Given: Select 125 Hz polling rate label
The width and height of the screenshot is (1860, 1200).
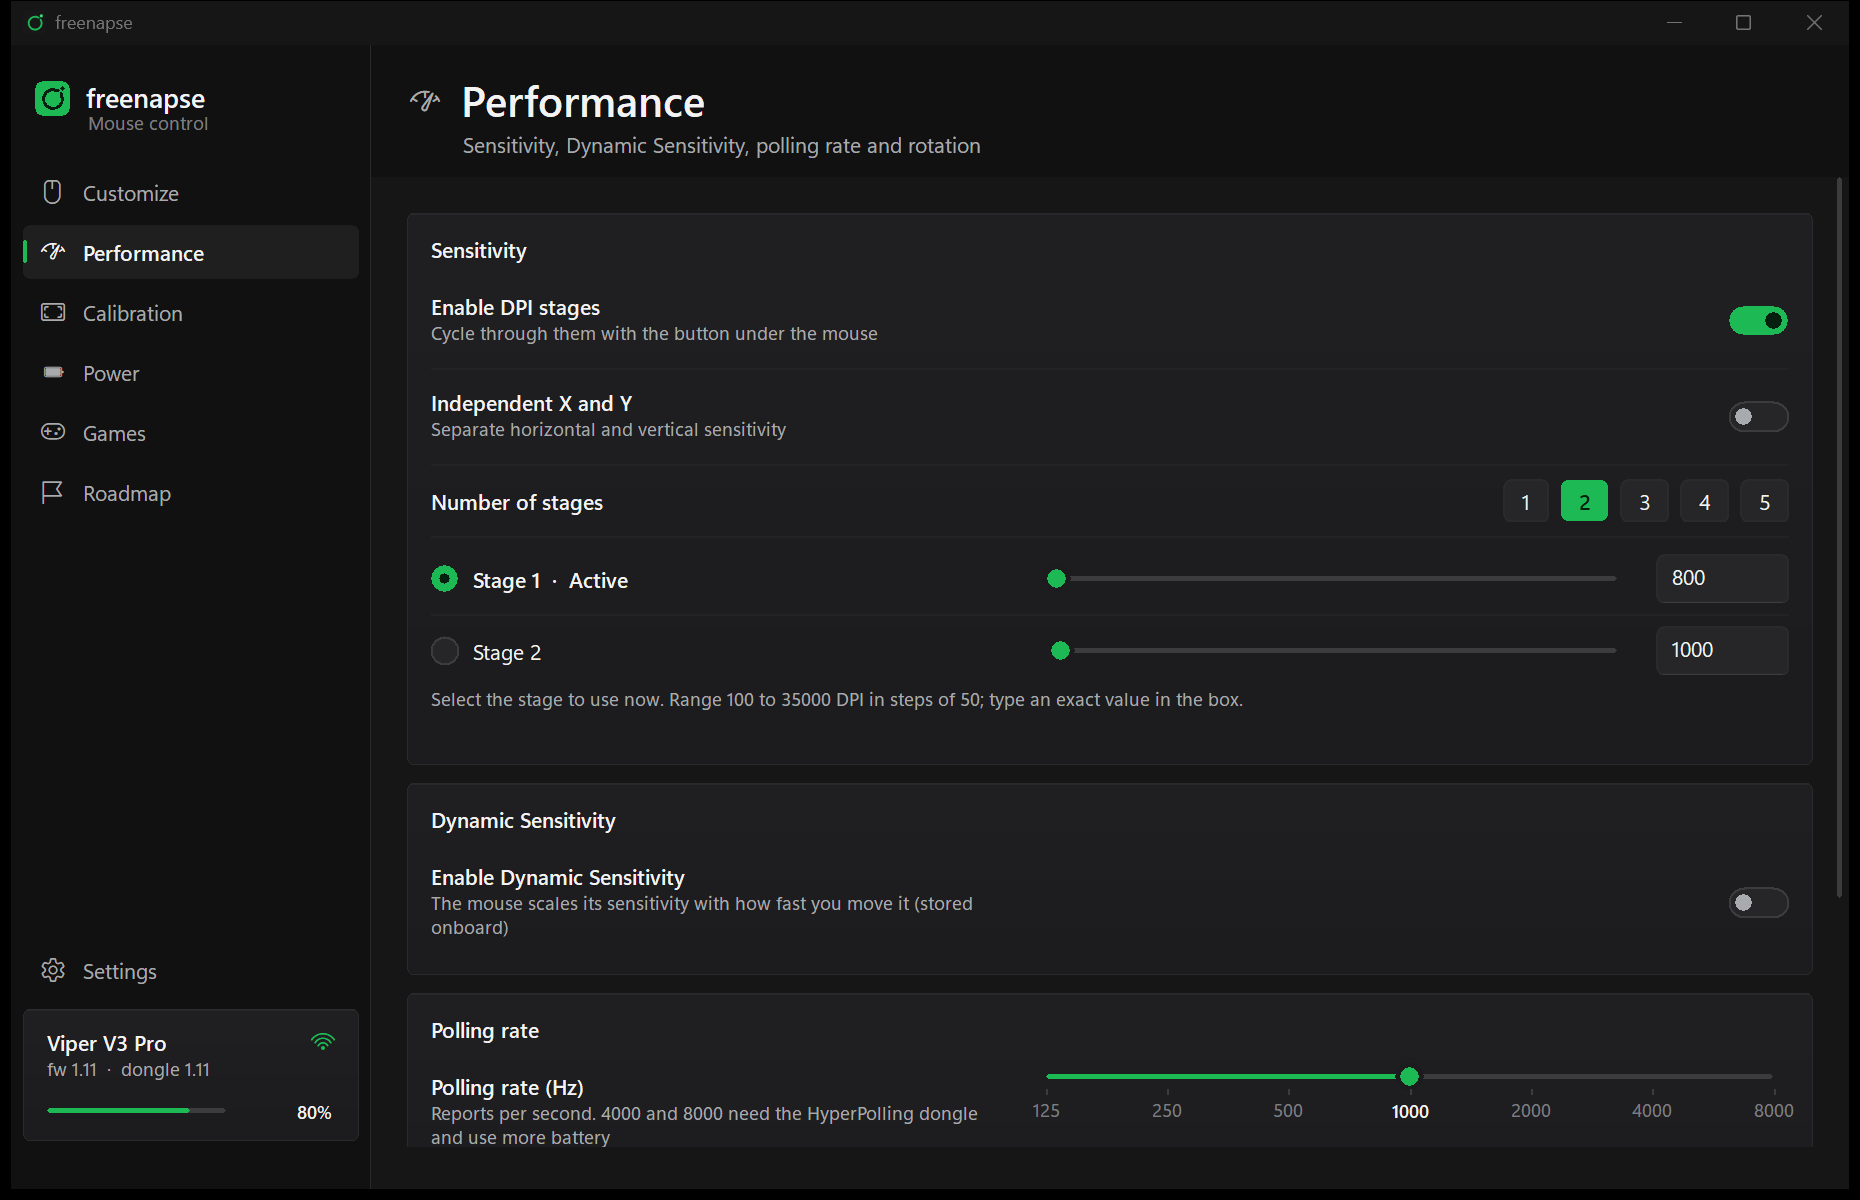Looking at the screenshot, I should [1046, 1110].
